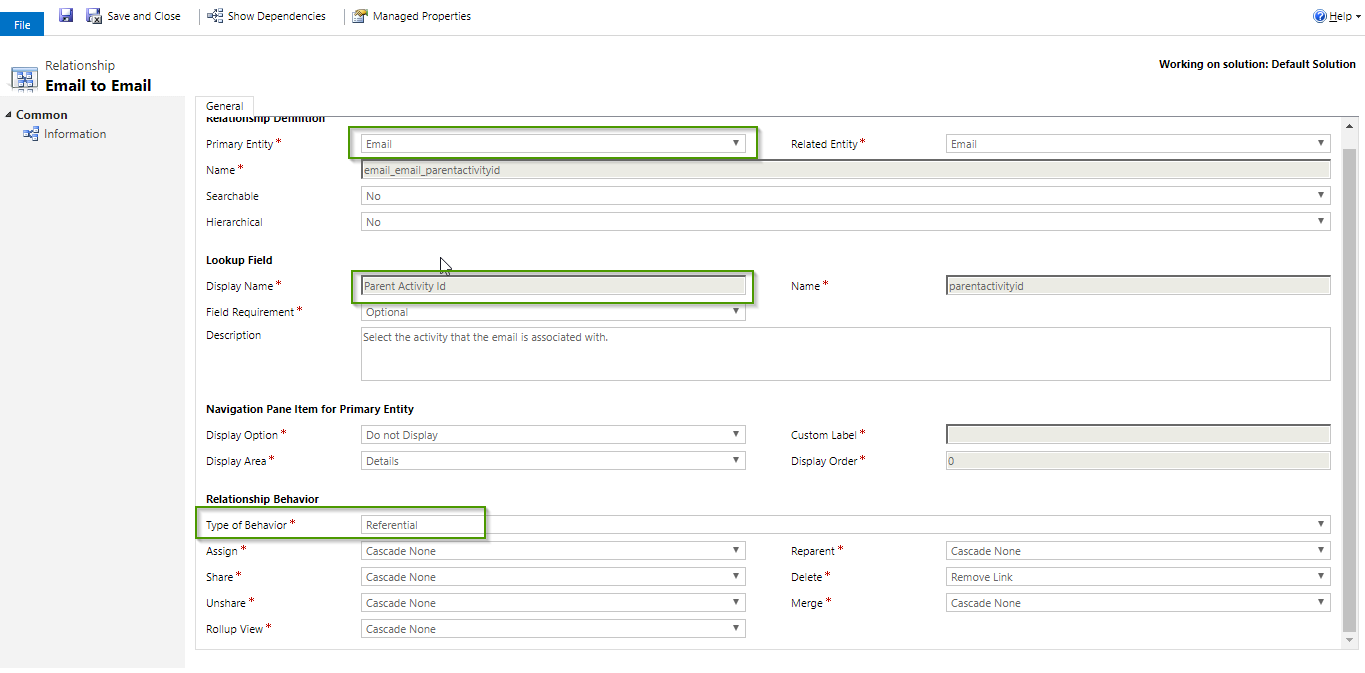The width and height of the screenshot is (1365, 673).
Task: Click the Display Order field
Action: tap(1138, 461)
